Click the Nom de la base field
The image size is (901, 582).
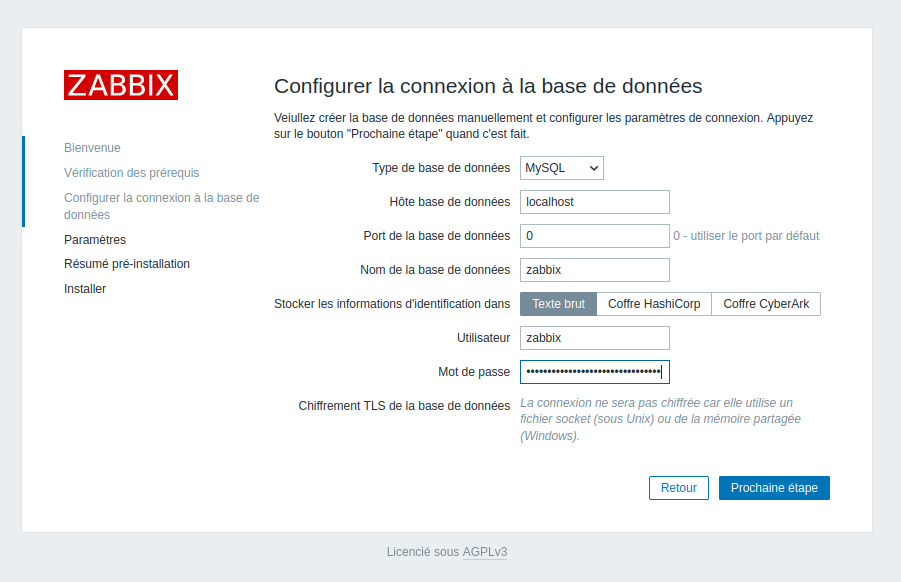[594, 270]
